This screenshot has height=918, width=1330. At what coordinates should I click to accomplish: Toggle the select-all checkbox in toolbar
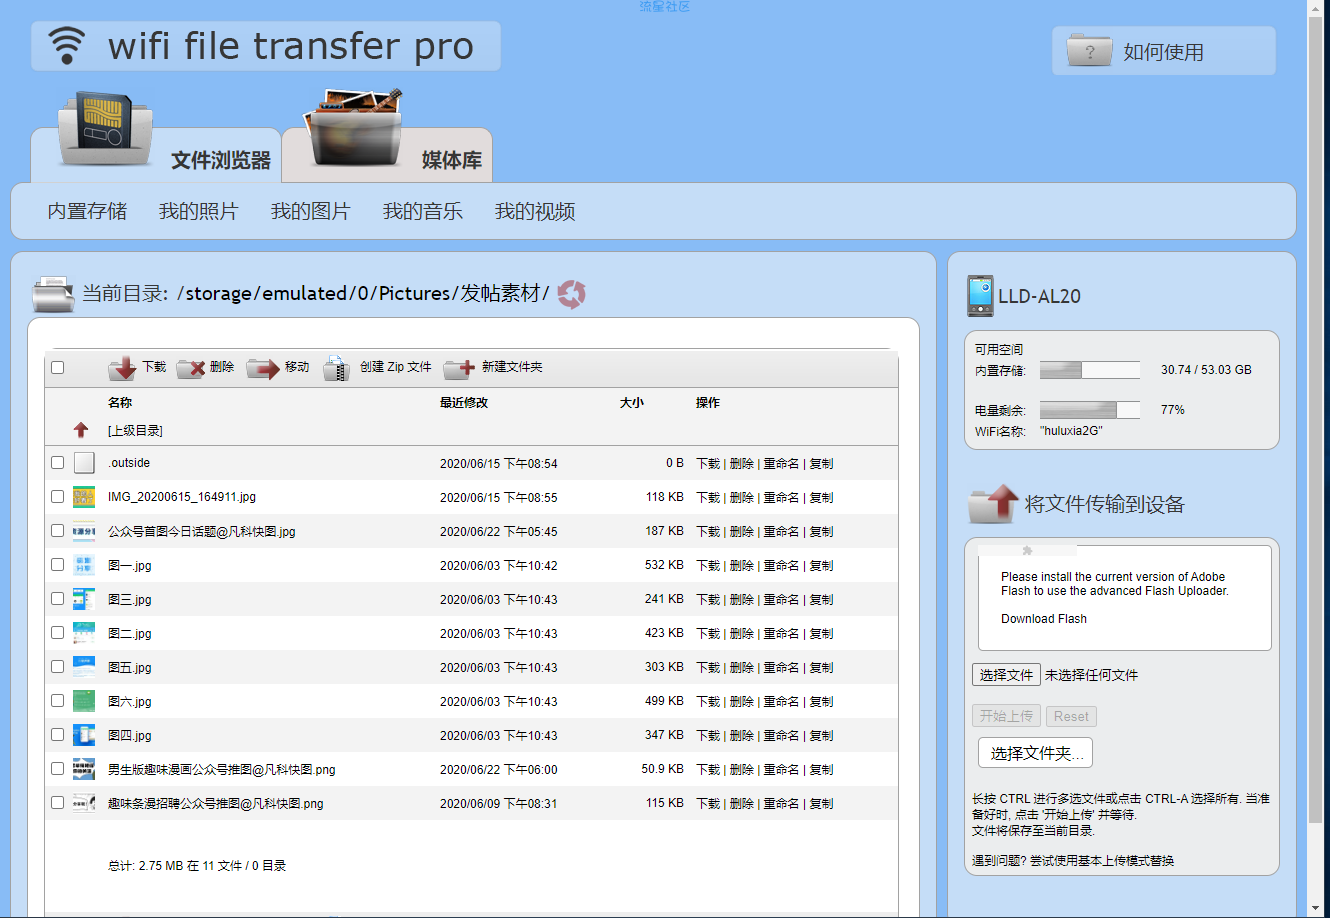click(x=57, y=367)
